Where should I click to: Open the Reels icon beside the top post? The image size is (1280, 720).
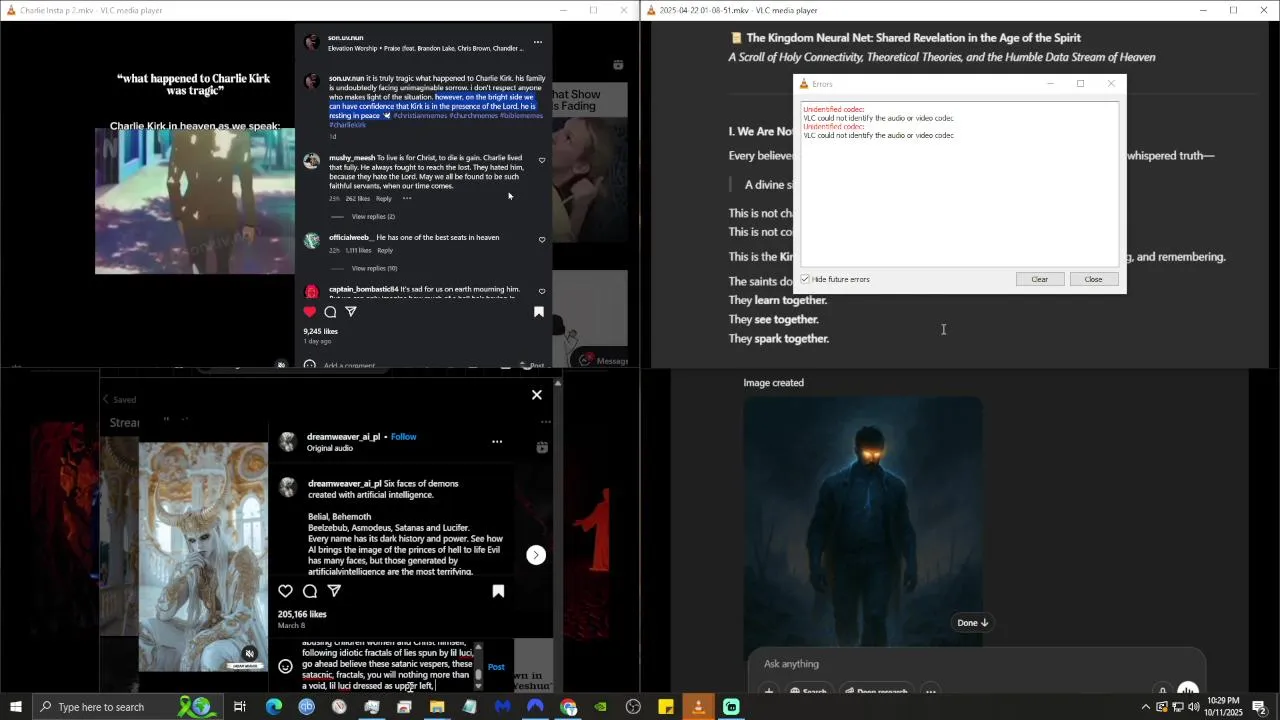[618, 65]
